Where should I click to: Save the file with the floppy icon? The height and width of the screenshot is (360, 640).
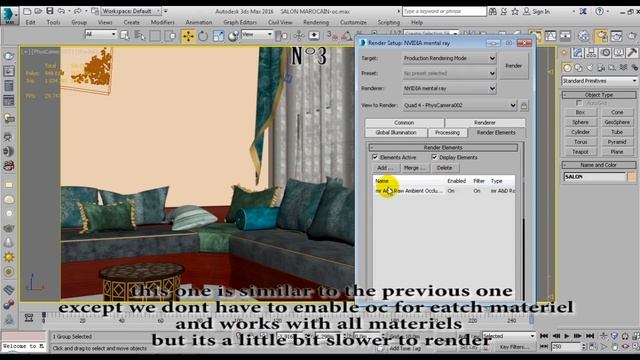(50, 11)
